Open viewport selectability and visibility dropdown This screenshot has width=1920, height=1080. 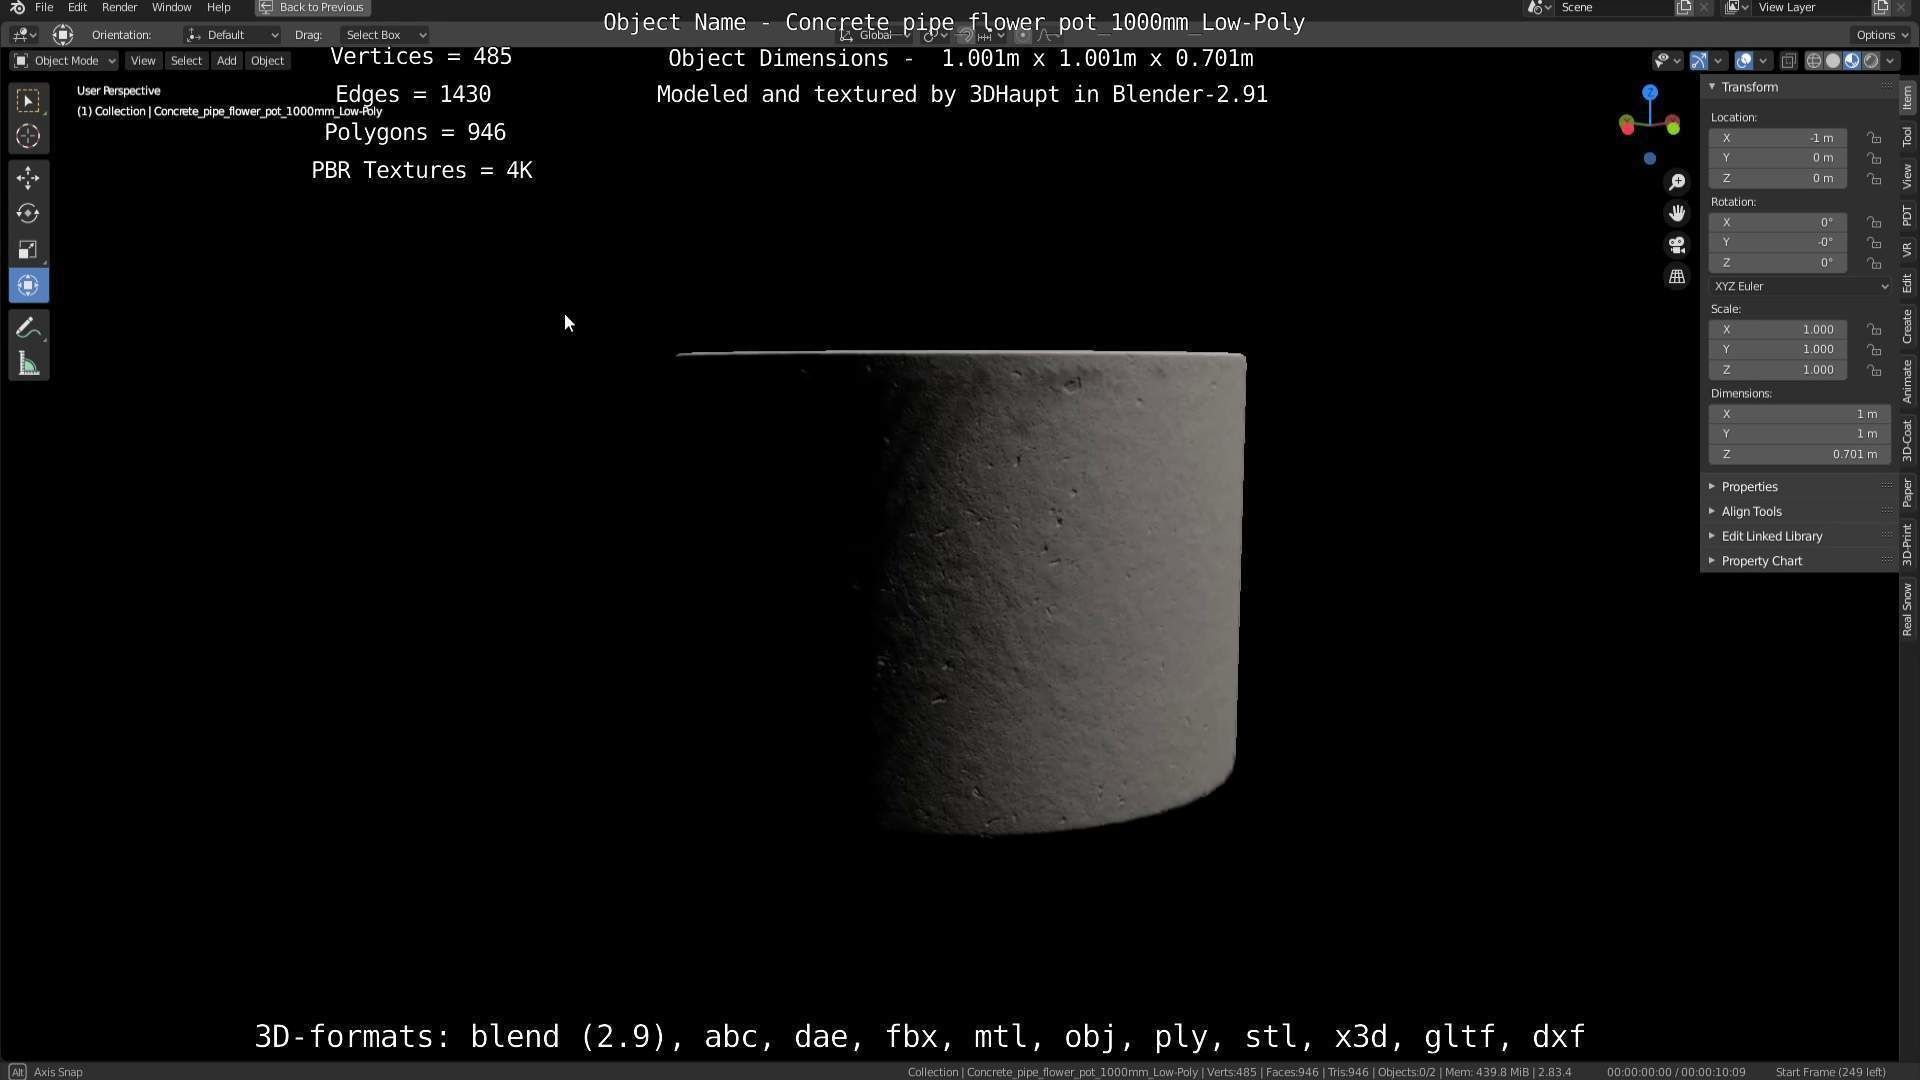point(1667,61)
